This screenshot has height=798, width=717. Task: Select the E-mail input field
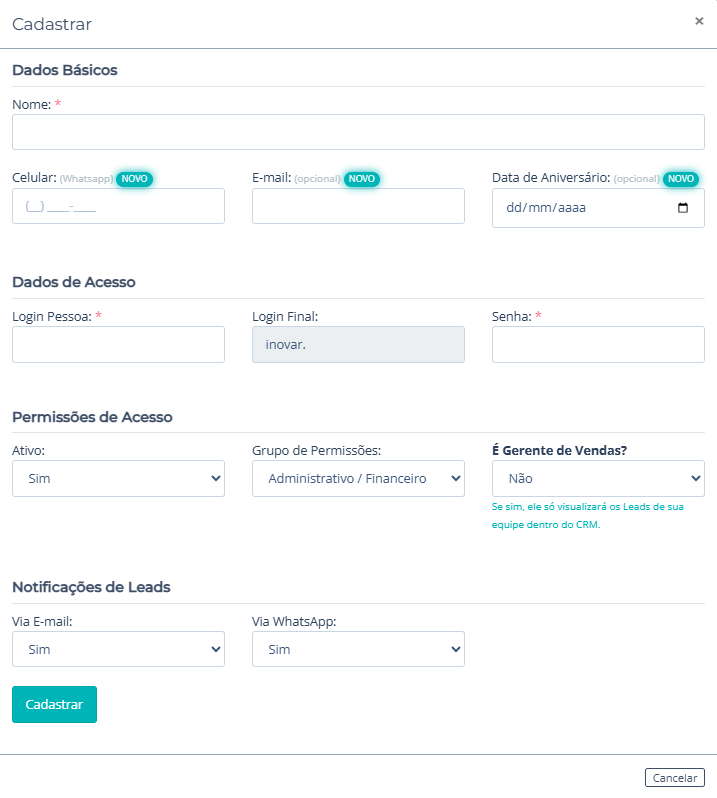click(358, 206)
